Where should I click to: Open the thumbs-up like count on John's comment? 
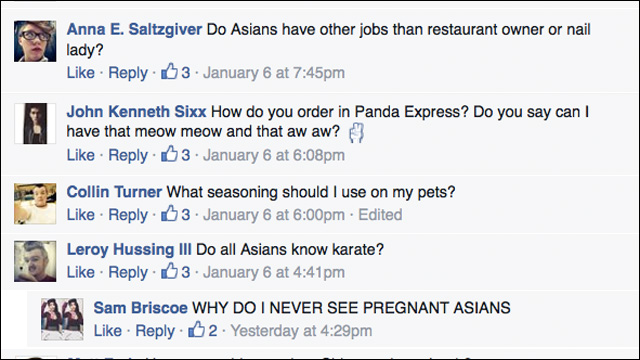(176, 155)
